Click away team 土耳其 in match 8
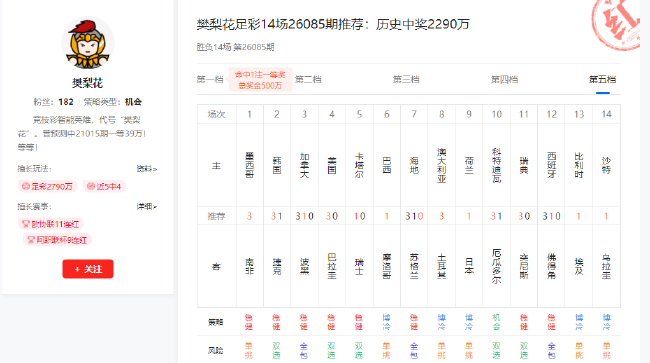 tap(441, 266)
